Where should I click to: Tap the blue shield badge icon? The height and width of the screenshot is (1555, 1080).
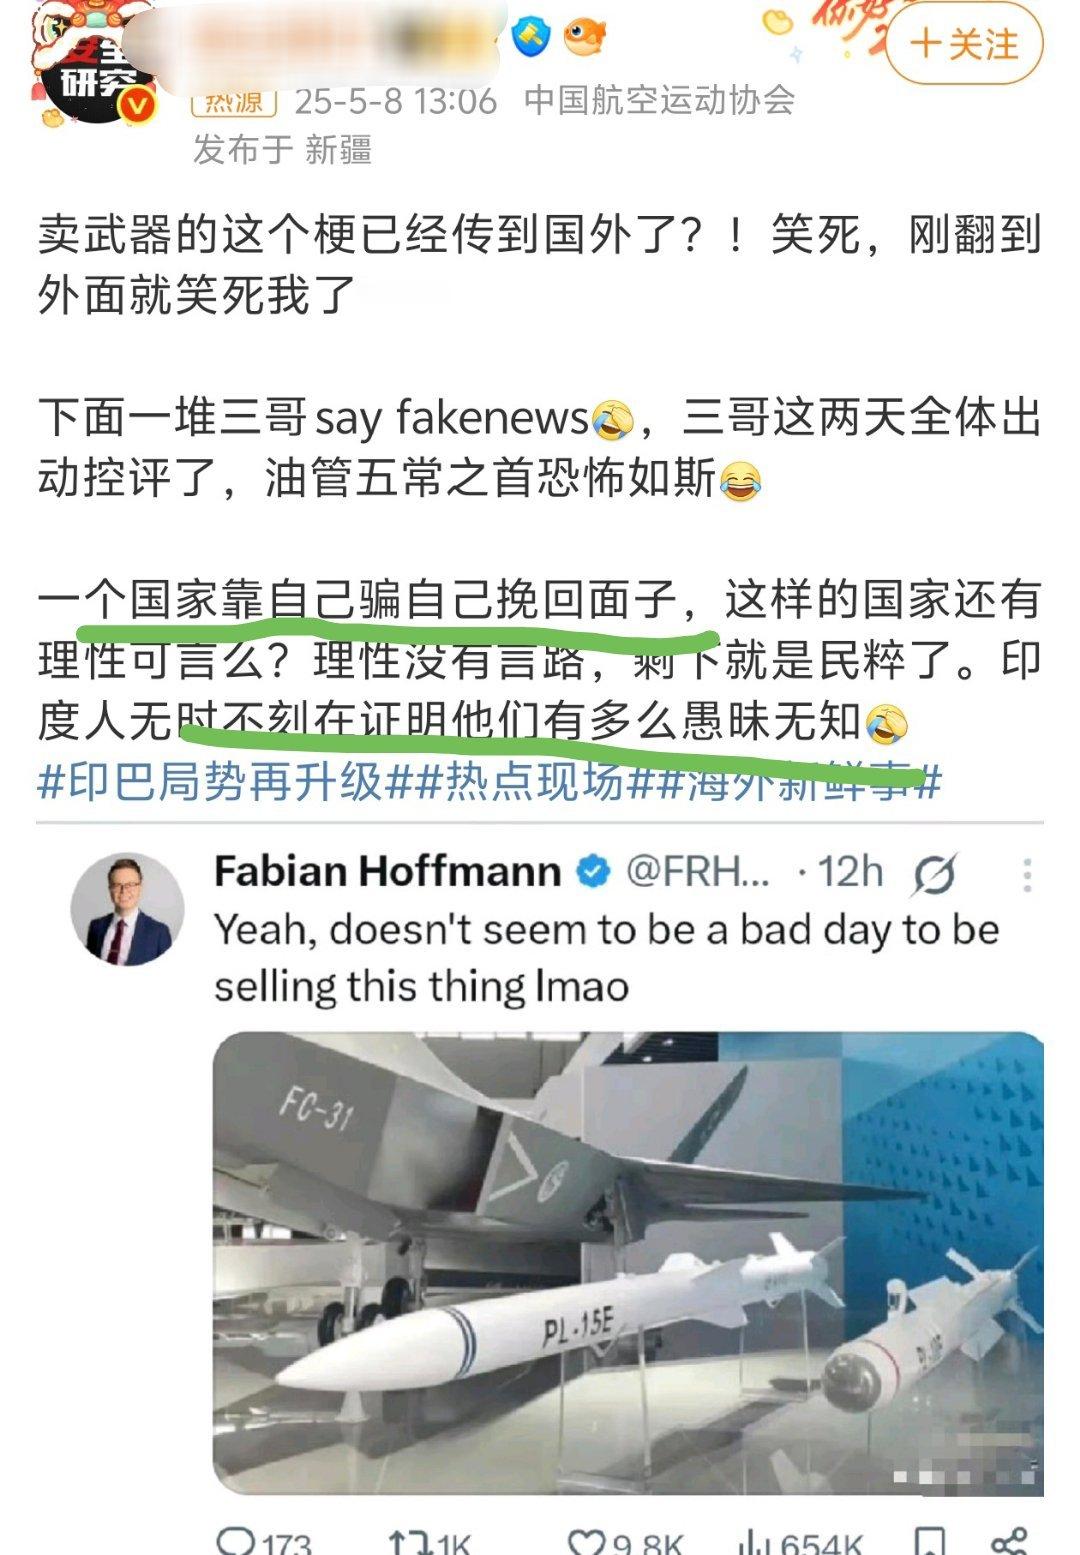coord(531,37)
